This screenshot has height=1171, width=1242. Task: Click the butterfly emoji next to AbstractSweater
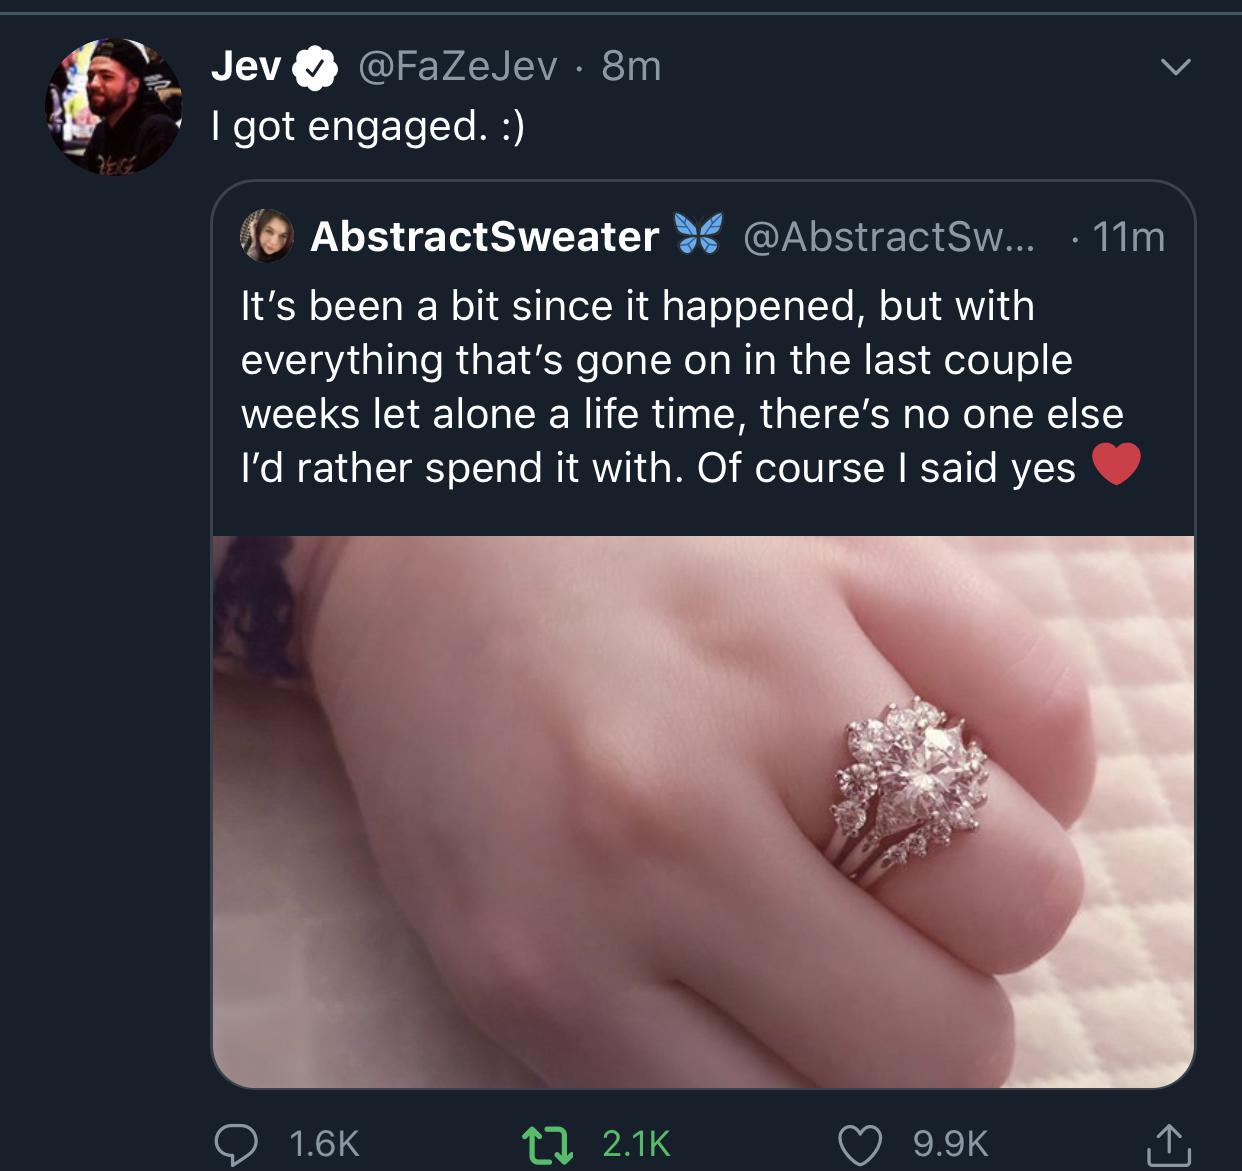[697, 236]
